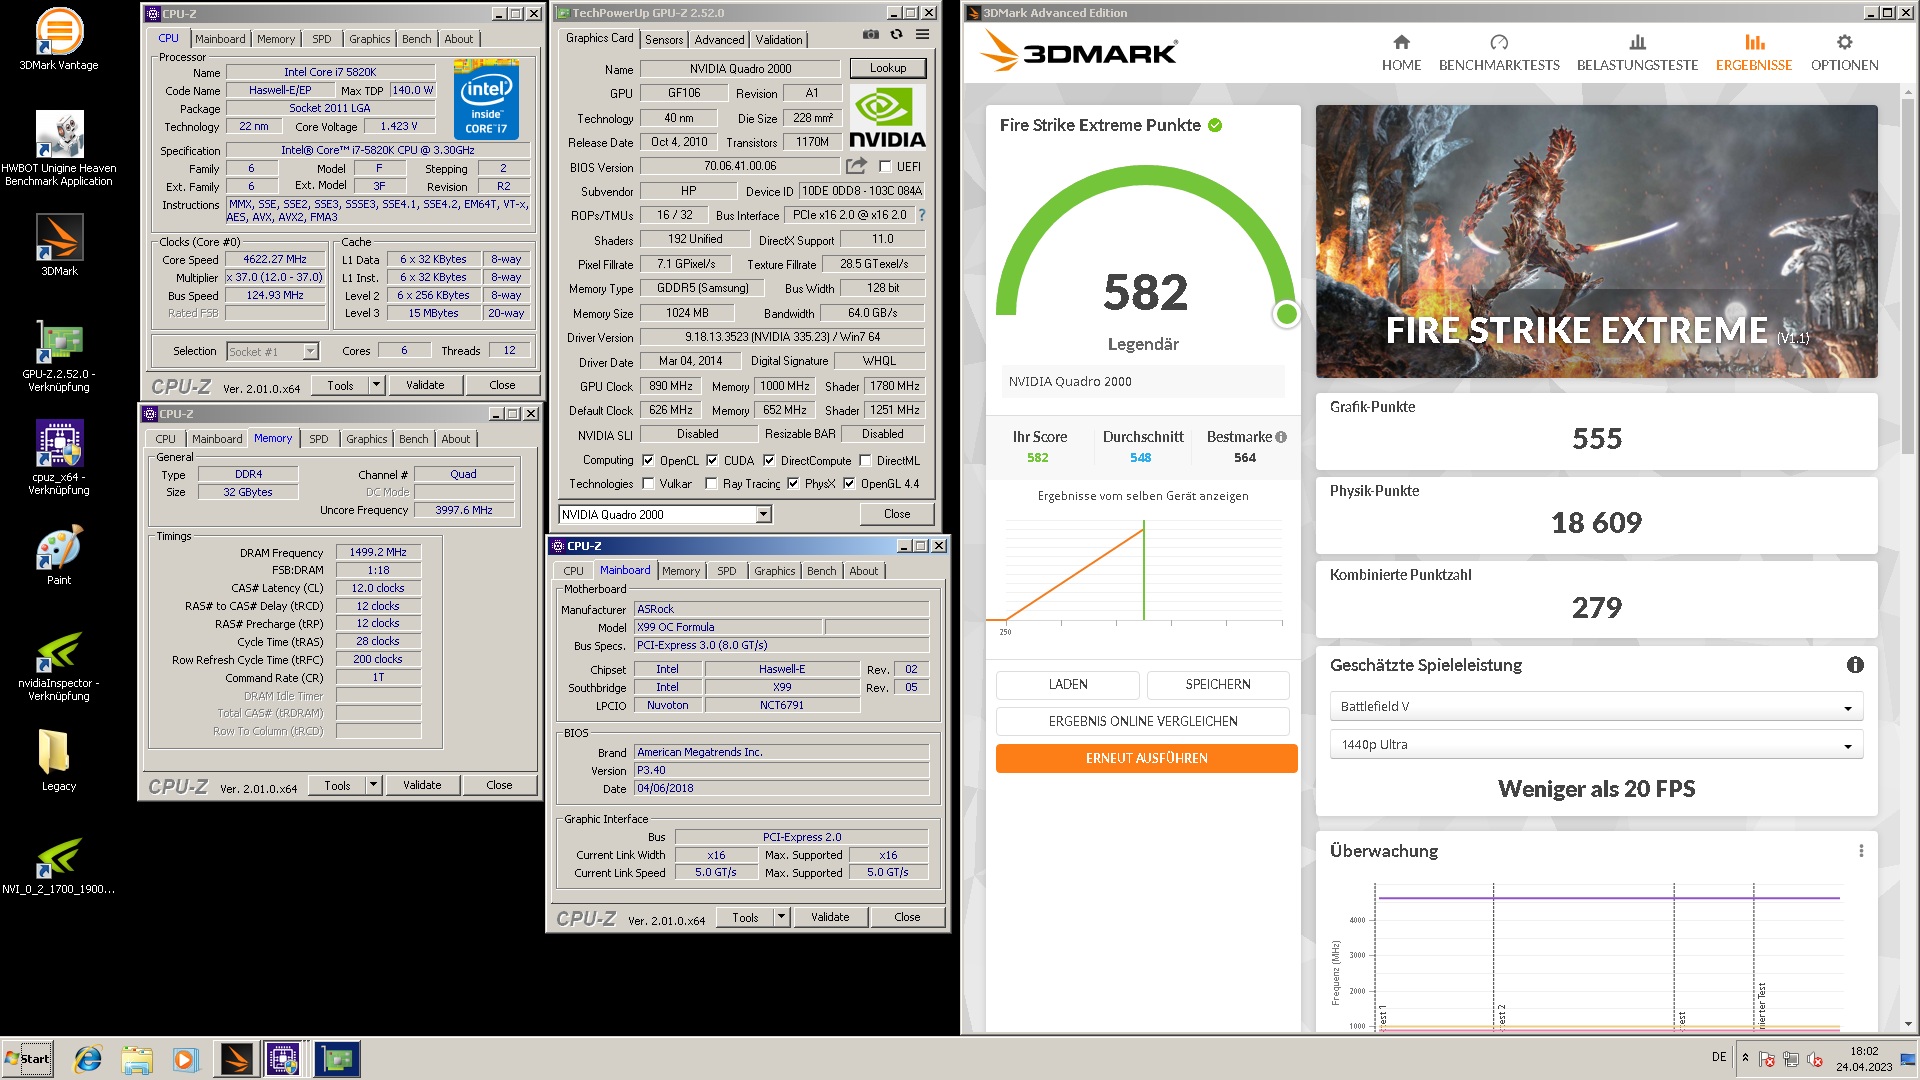Open Tools dropdown arrow in CPU-Z CPU window
1920x1080 pixels.
tap(376, 385)
